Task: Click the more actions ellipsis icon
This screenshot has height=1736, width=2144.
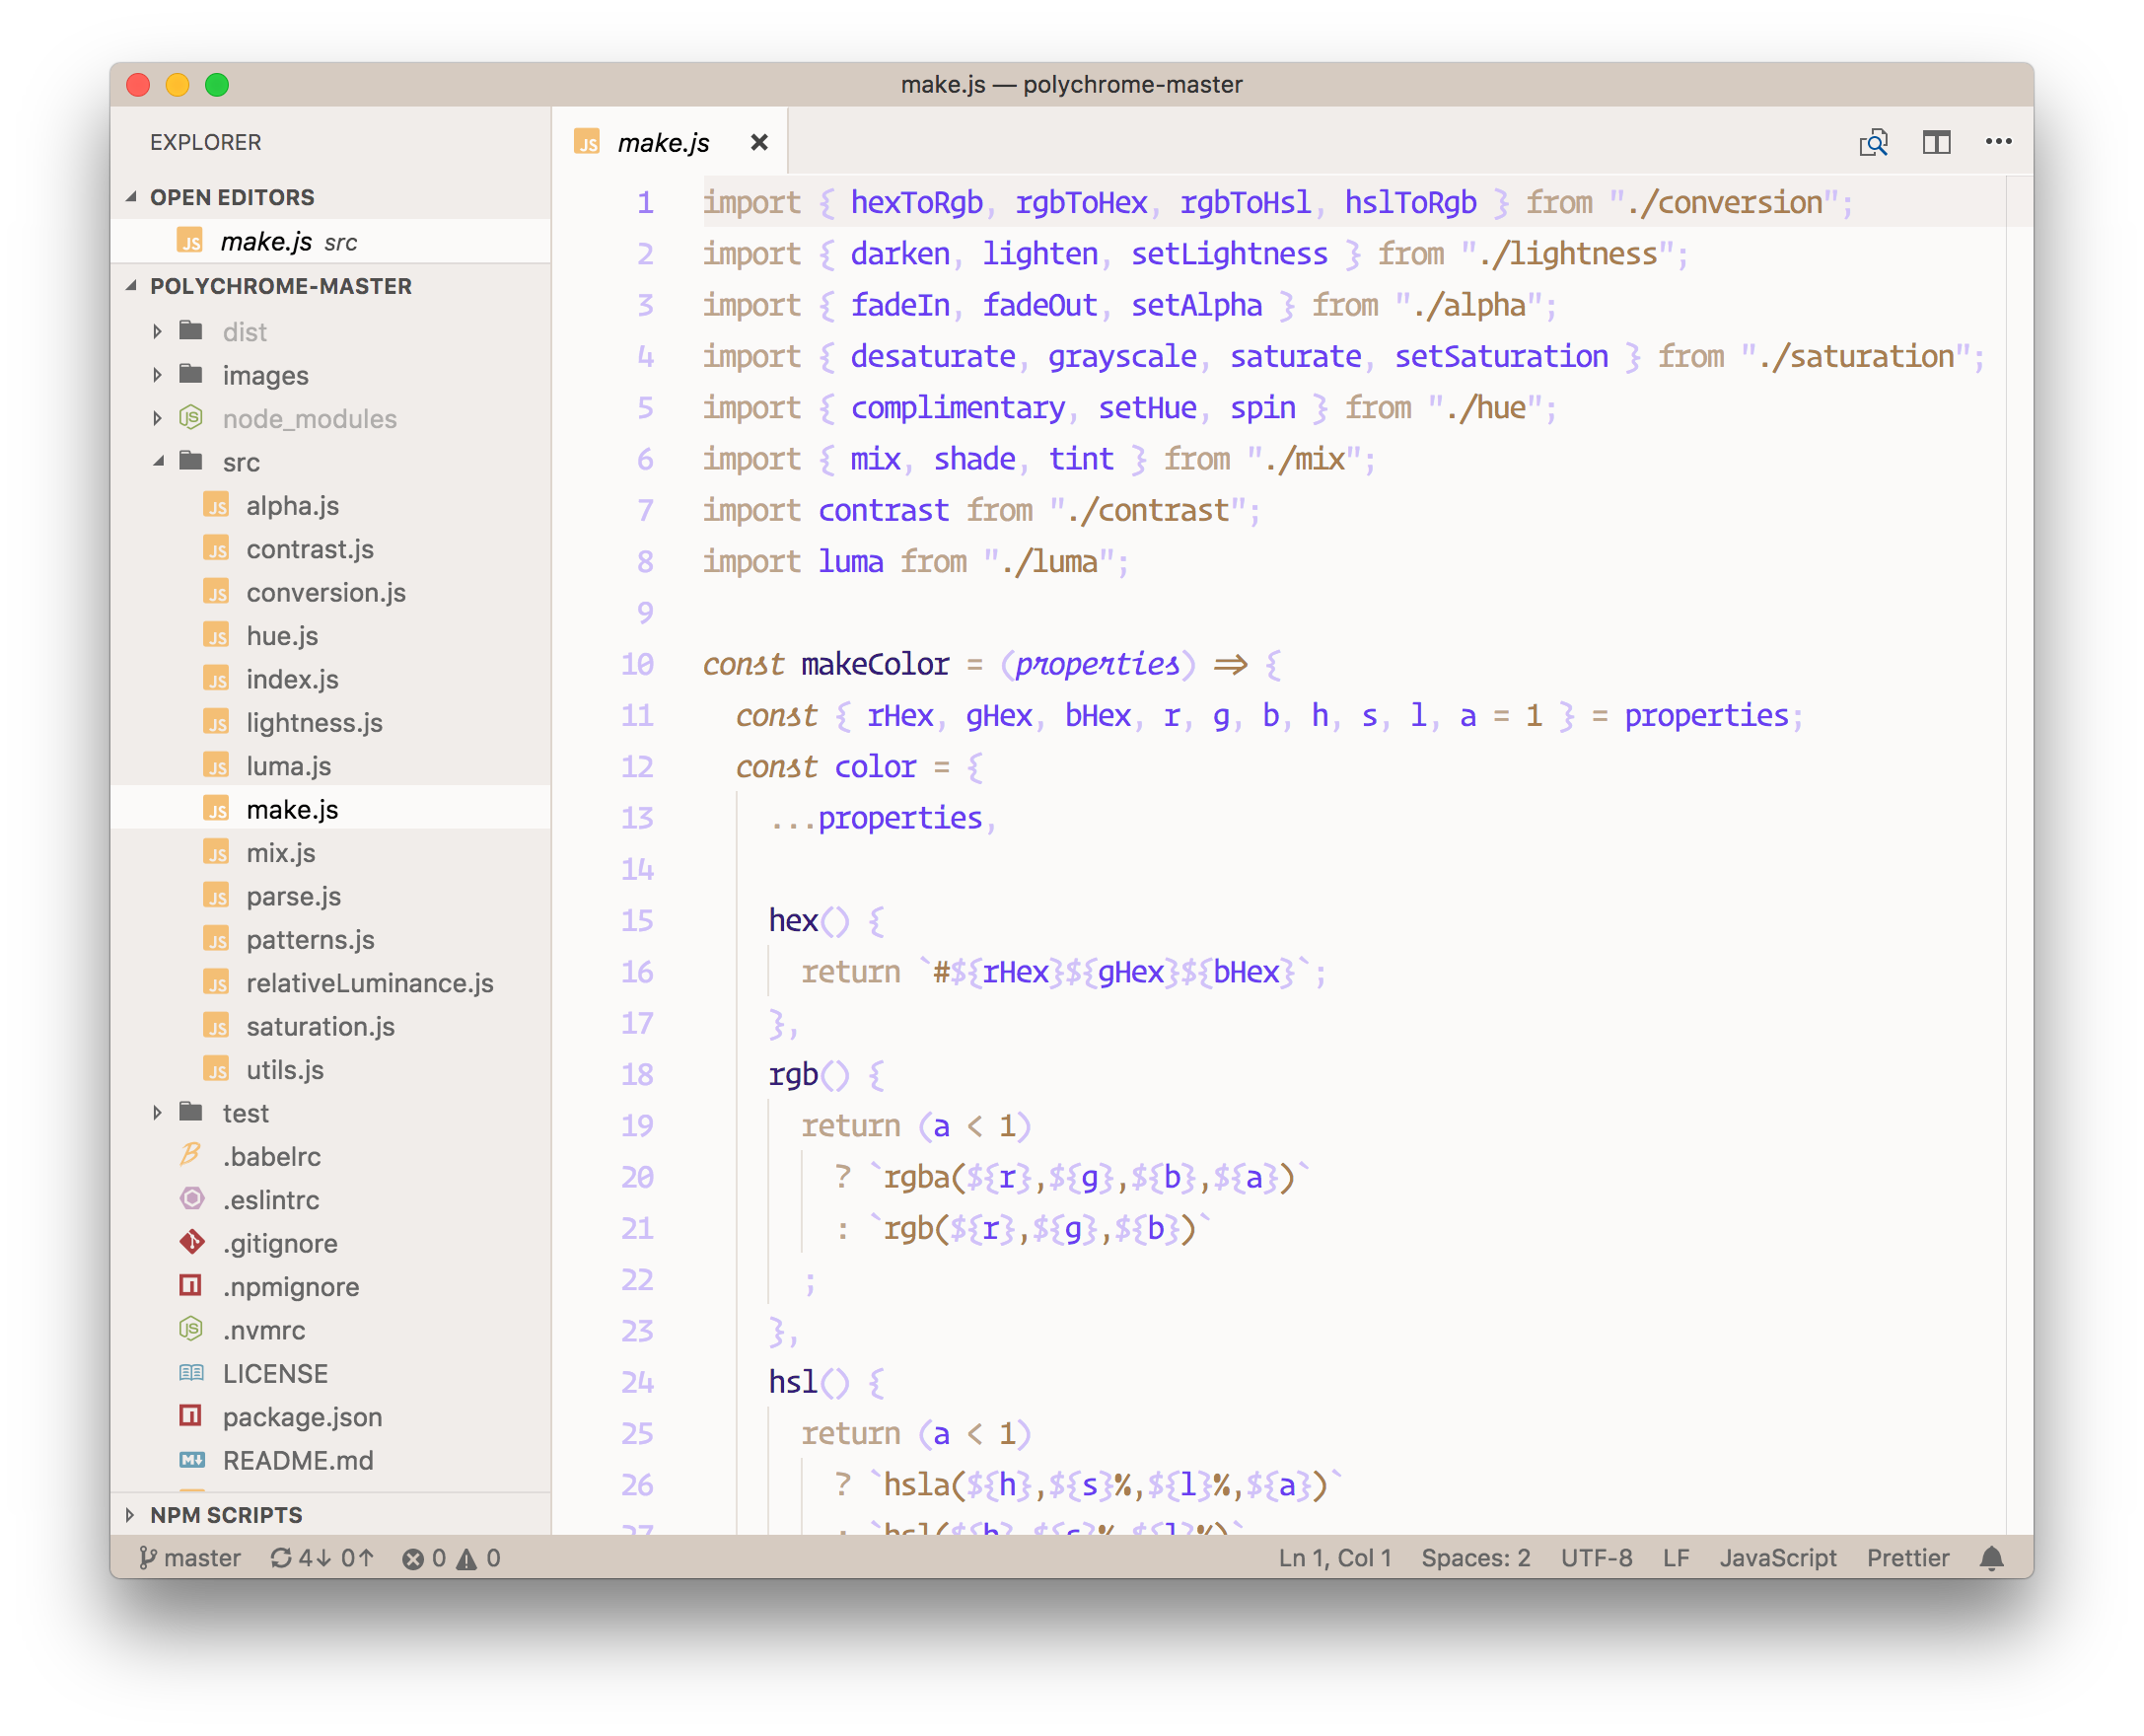Action: point(2002,140)
